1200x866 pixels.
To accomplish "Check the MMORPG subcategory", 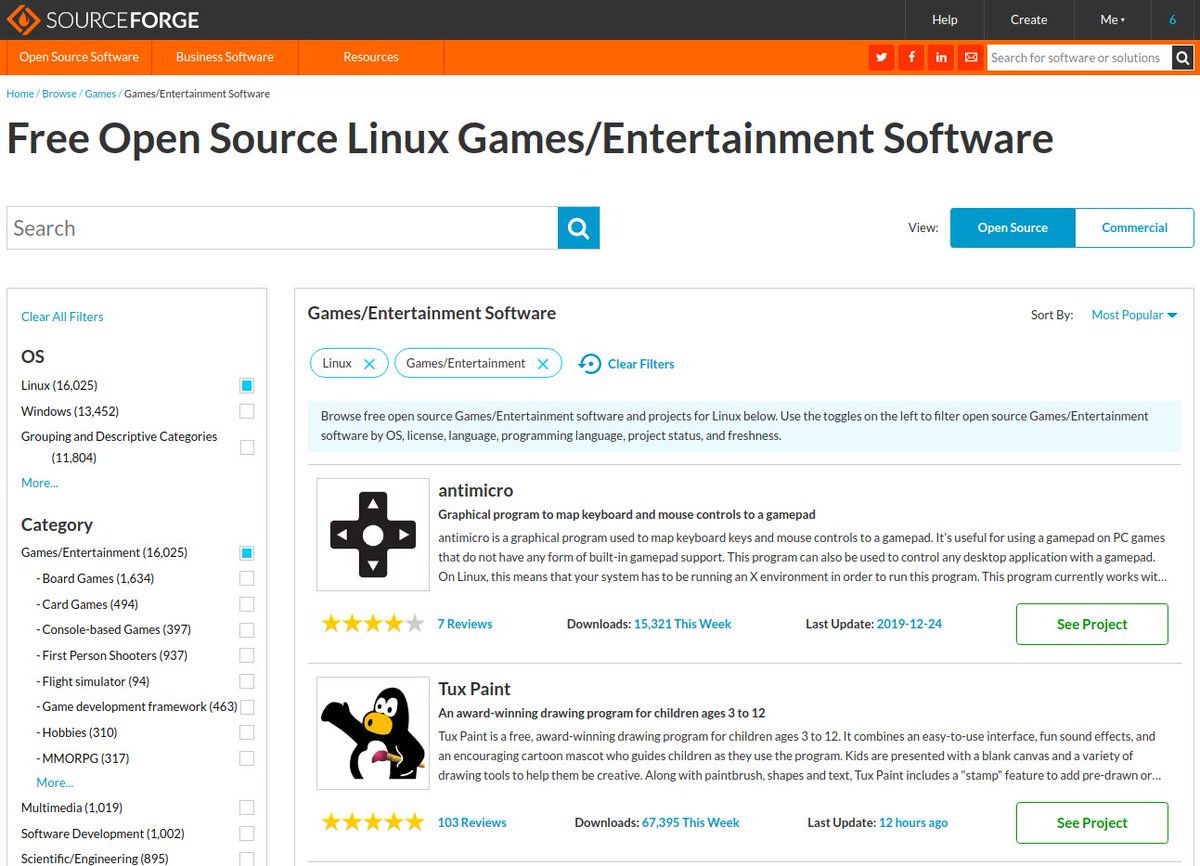I will click(247, 758).
